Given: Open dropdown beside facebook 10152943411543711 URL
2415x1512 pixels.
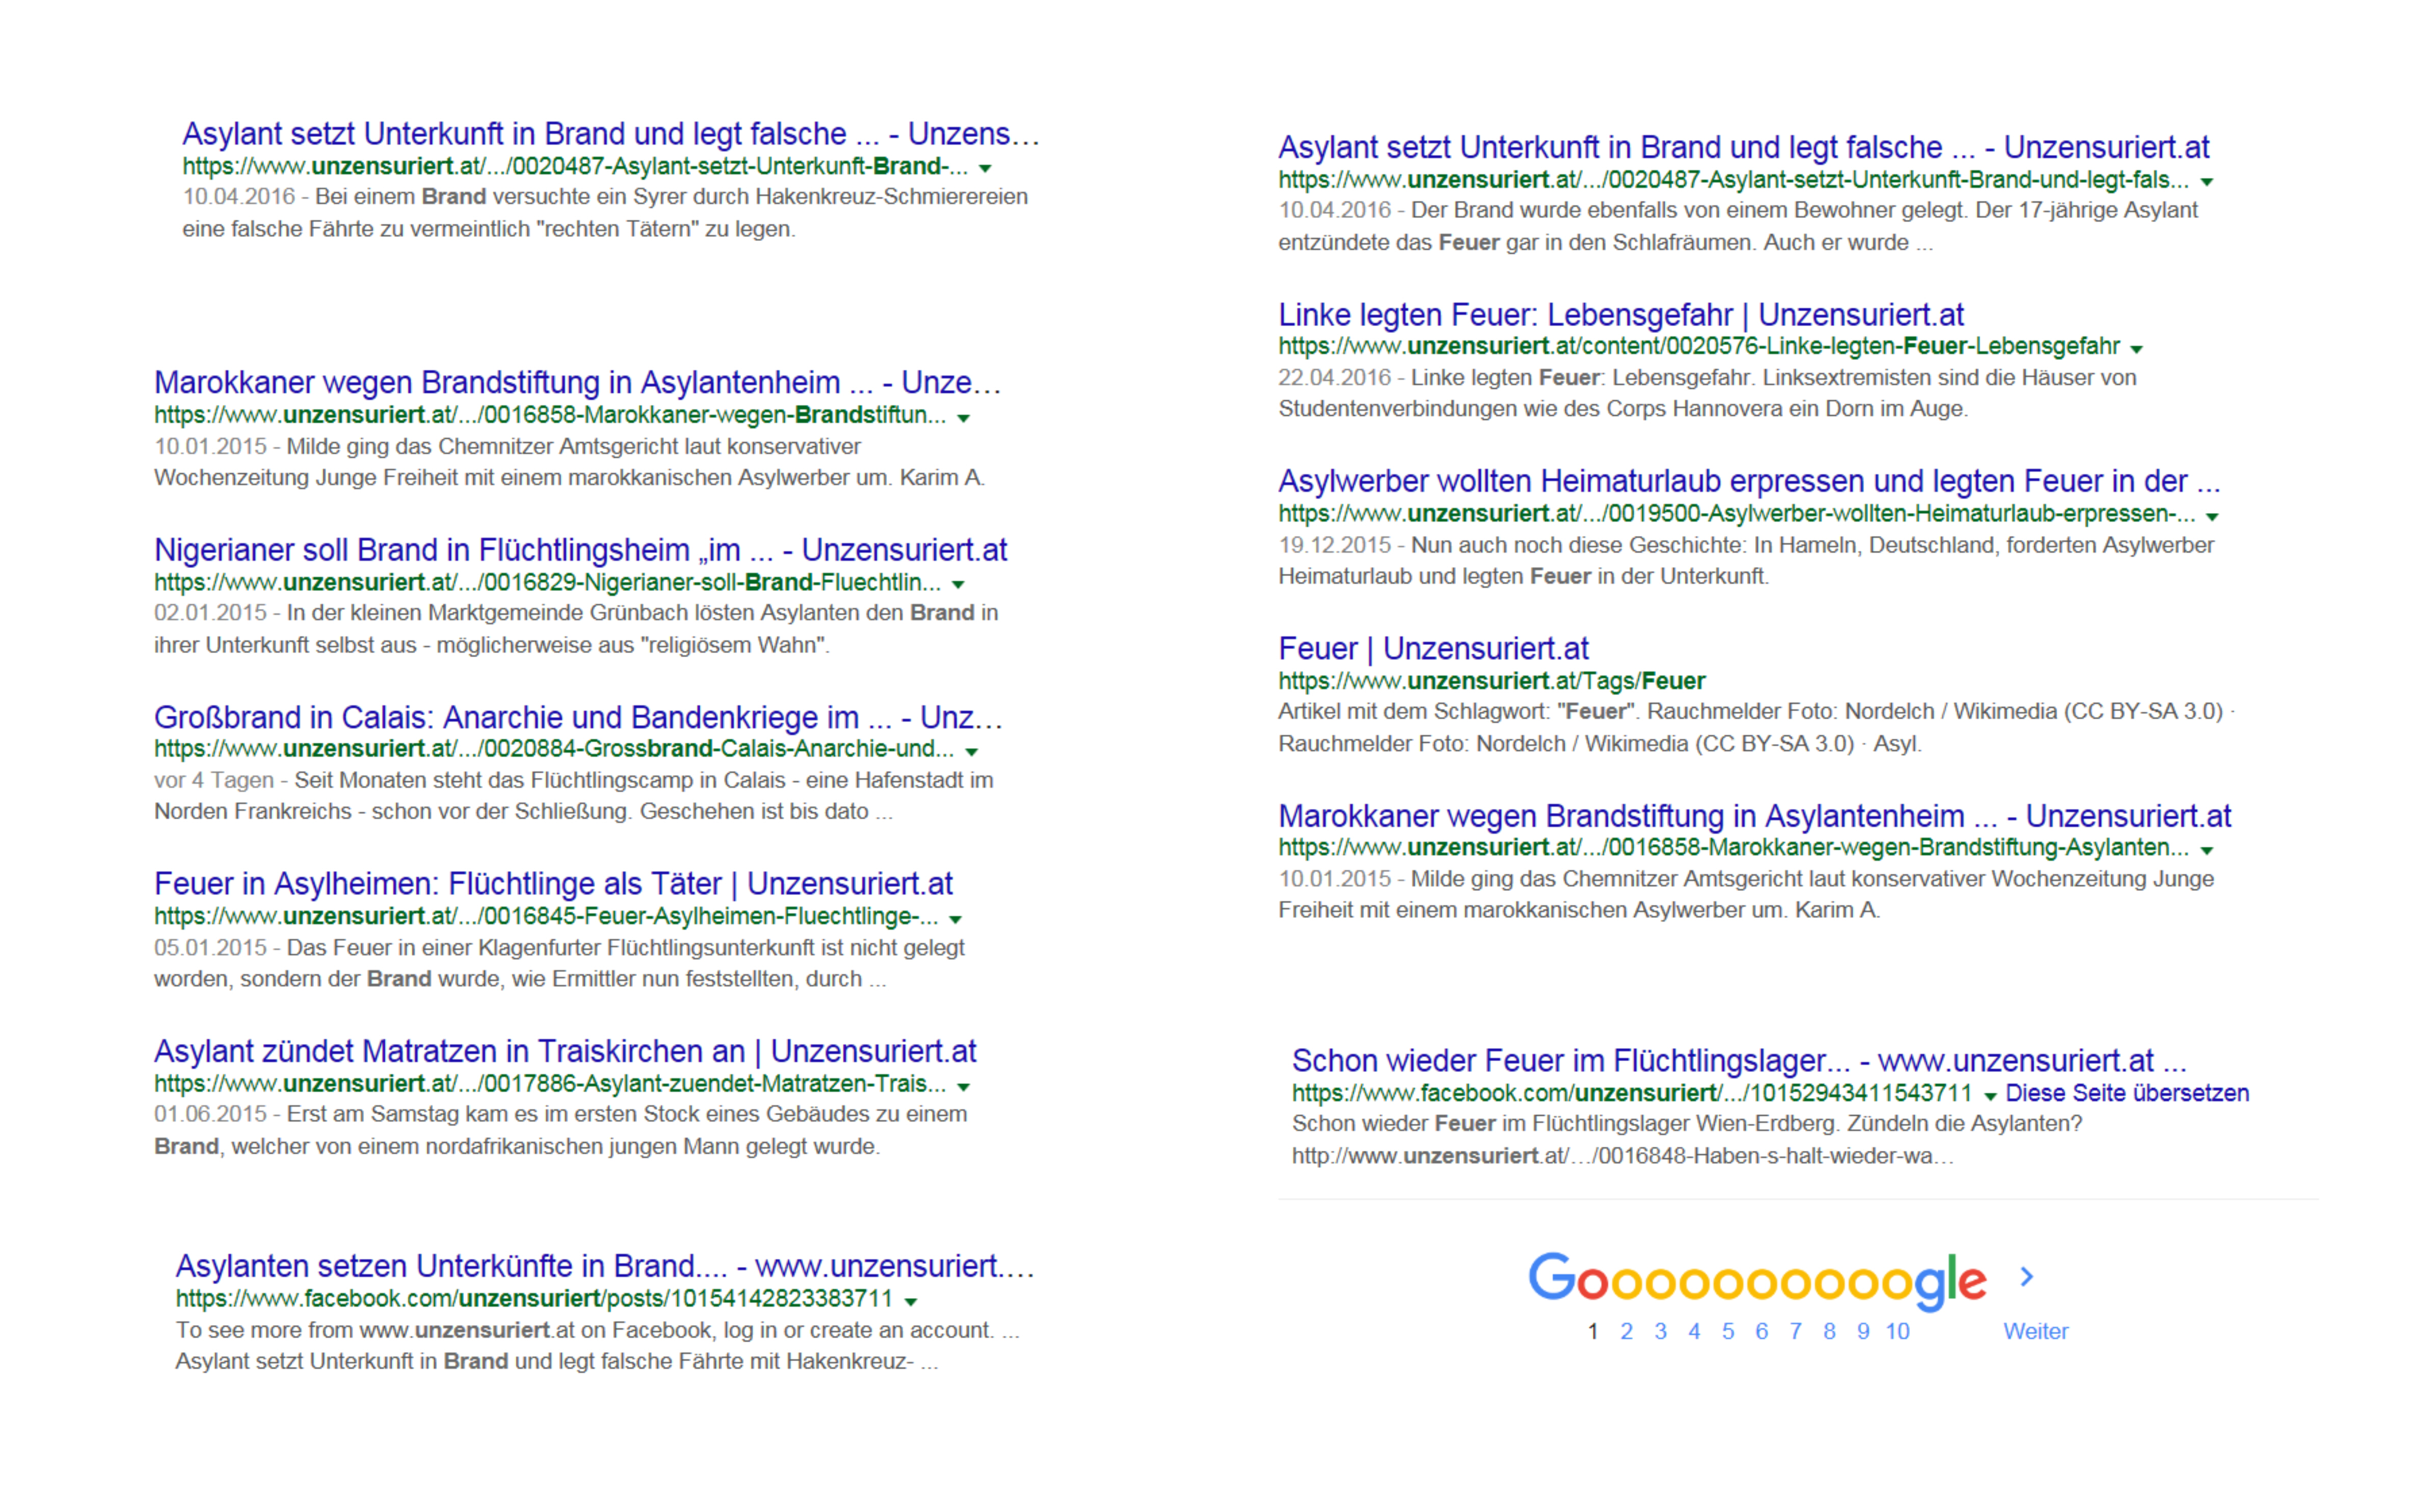Looking at the screenshot, I should point(1990,1096).
